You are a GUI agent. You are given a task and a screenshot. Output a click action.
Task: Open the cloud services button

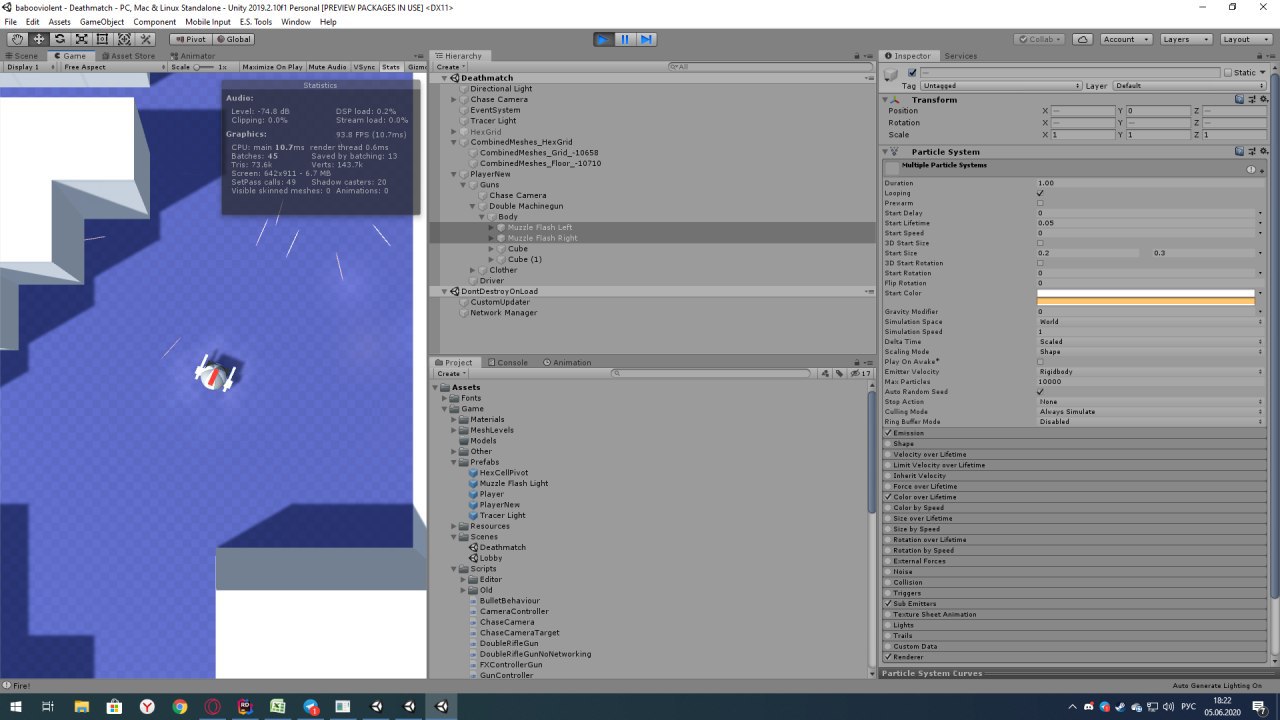[x=1082, y=39]
